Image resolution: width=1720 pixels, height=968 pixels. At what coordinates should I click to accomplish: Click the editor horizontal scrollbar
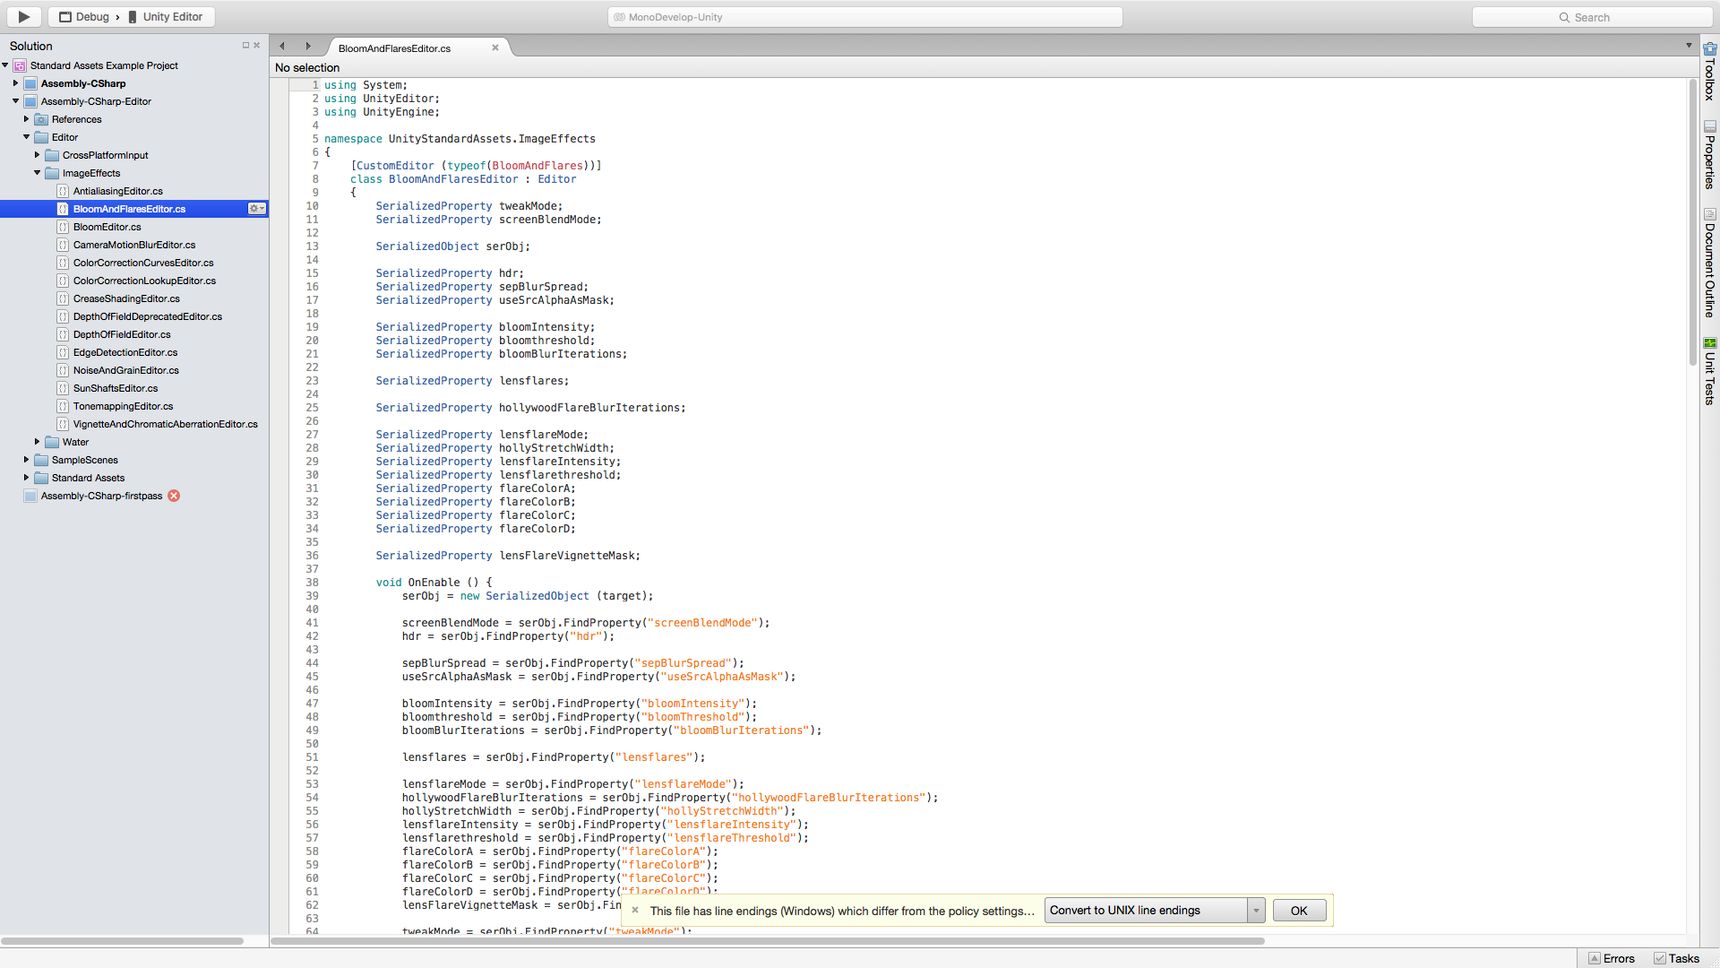tap(768, 941)
